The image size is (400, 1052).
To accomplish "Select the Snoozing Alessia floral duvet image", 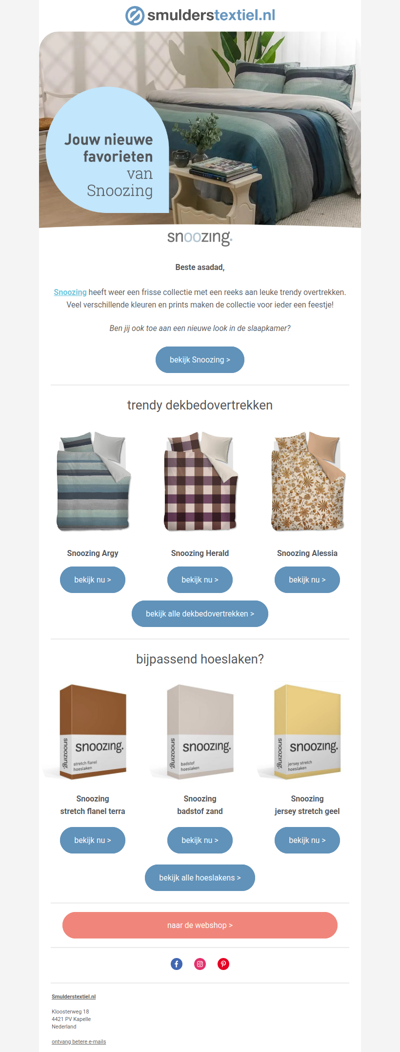I will (x=307, y=481).
